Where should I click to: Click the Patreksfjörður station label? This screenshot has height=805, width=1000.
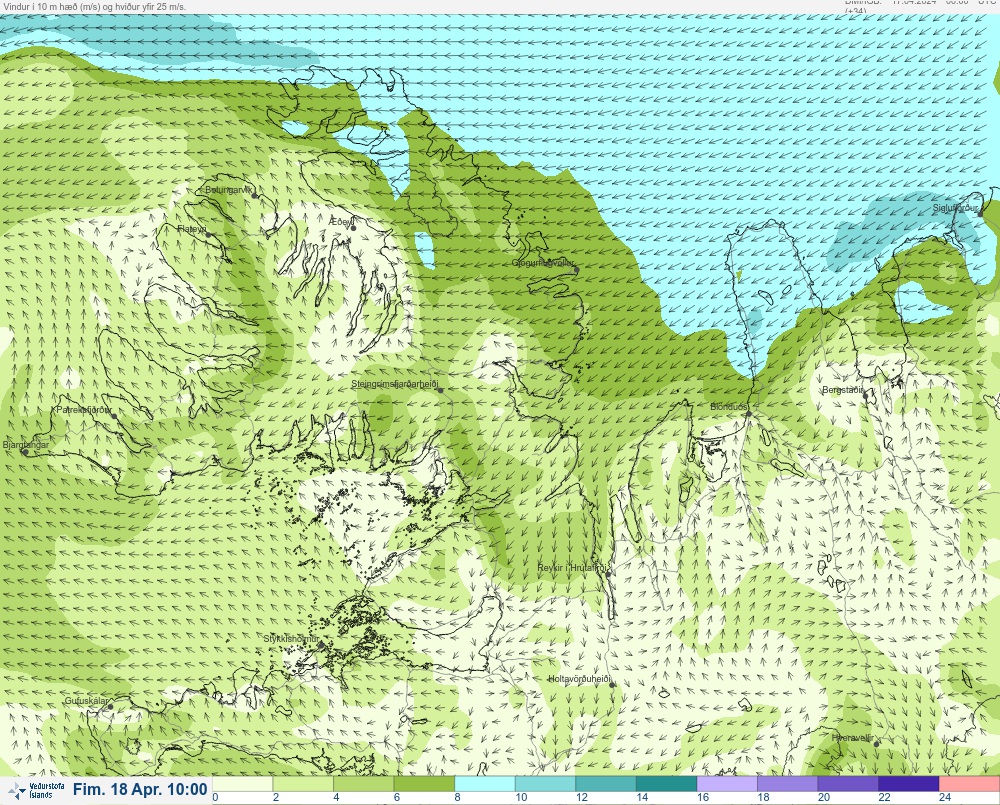click(84, 410)
